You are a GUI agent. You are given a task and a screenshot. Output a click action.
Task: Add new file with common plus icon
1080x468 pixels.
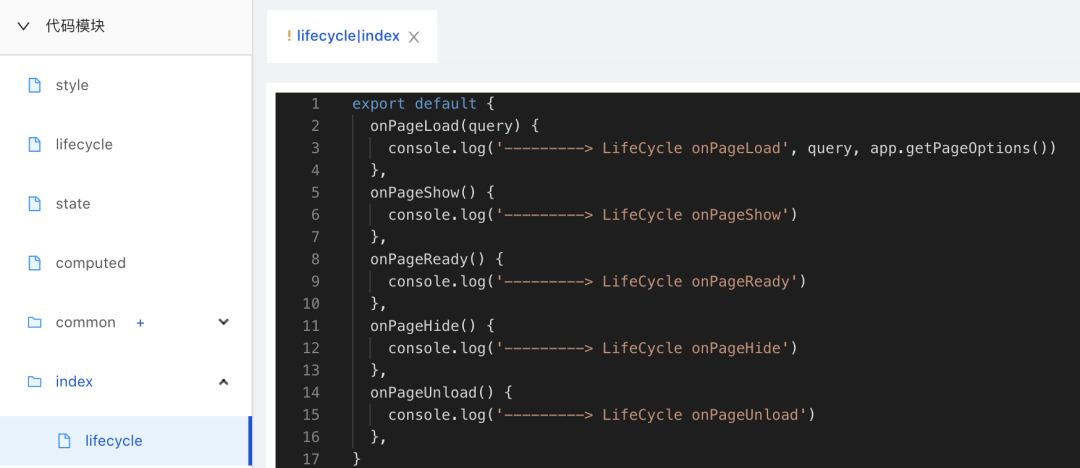[x=140, y=323]
